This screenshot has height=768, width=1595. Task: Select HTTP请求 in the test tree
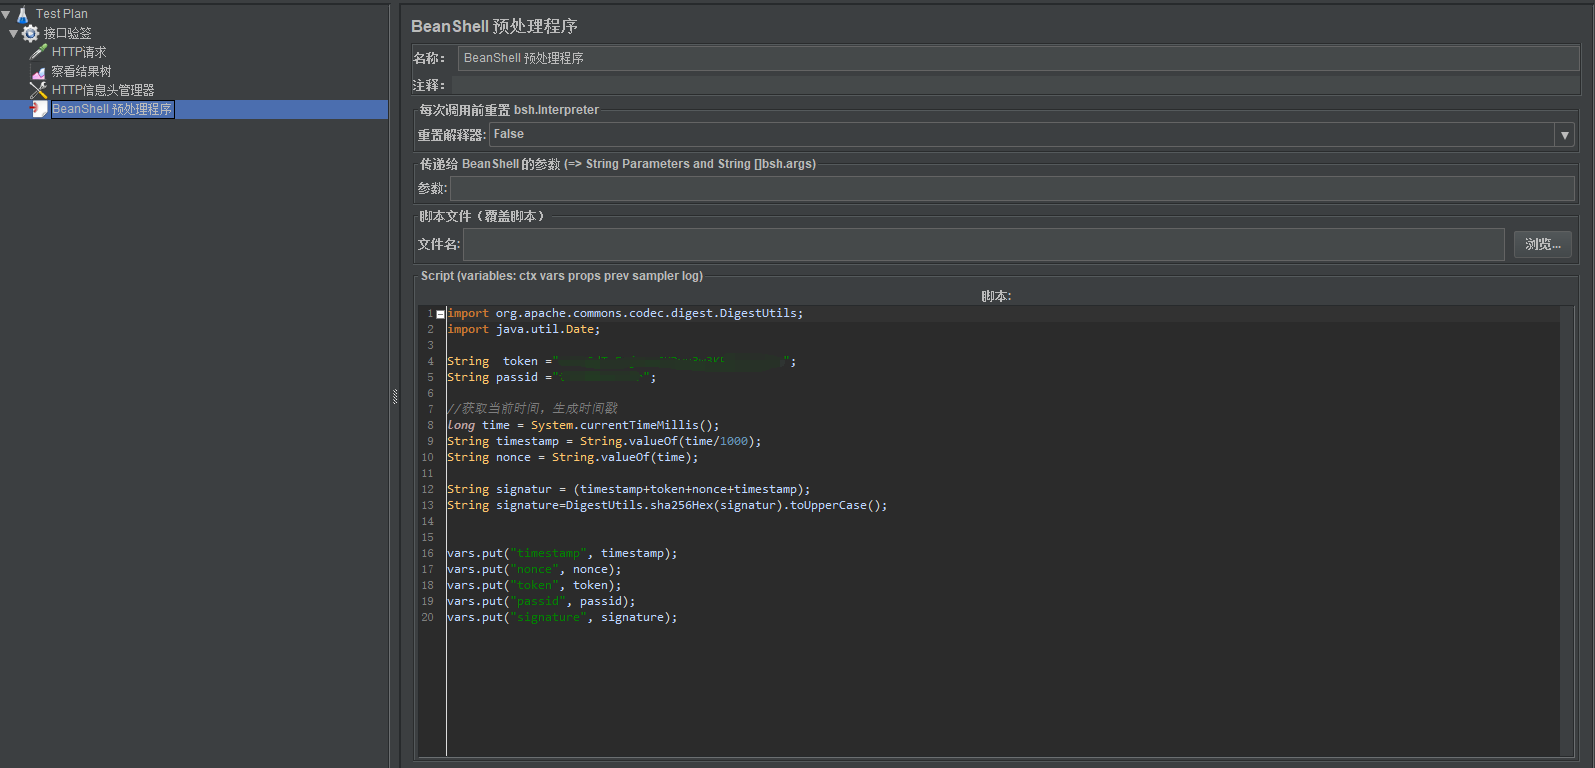tap(79, 52)
